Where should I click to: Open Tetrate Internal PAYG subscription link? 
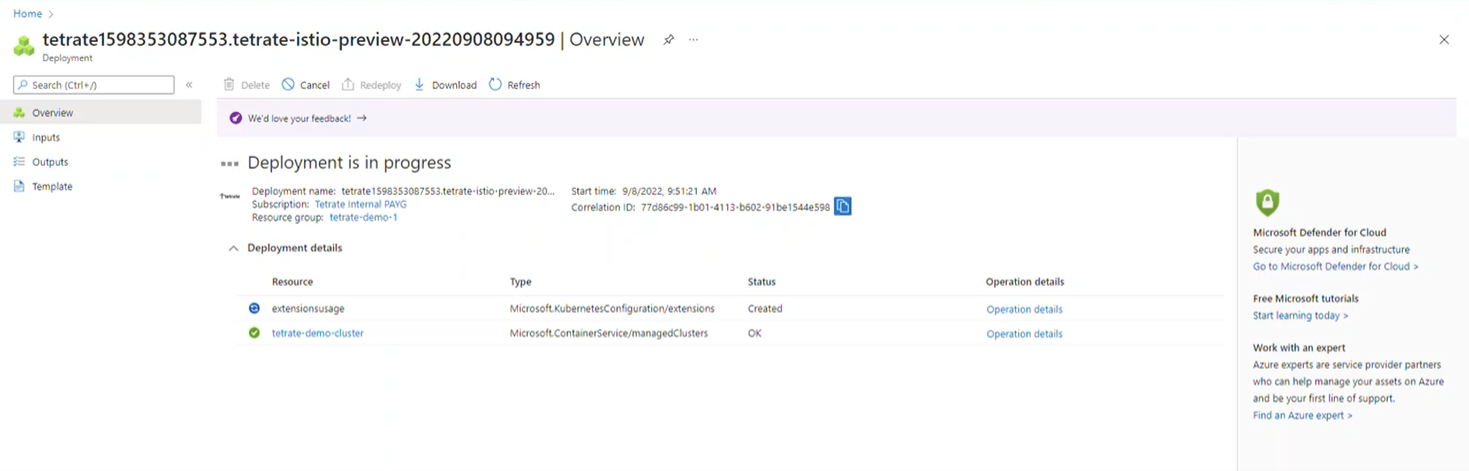[x=360, y=204]
